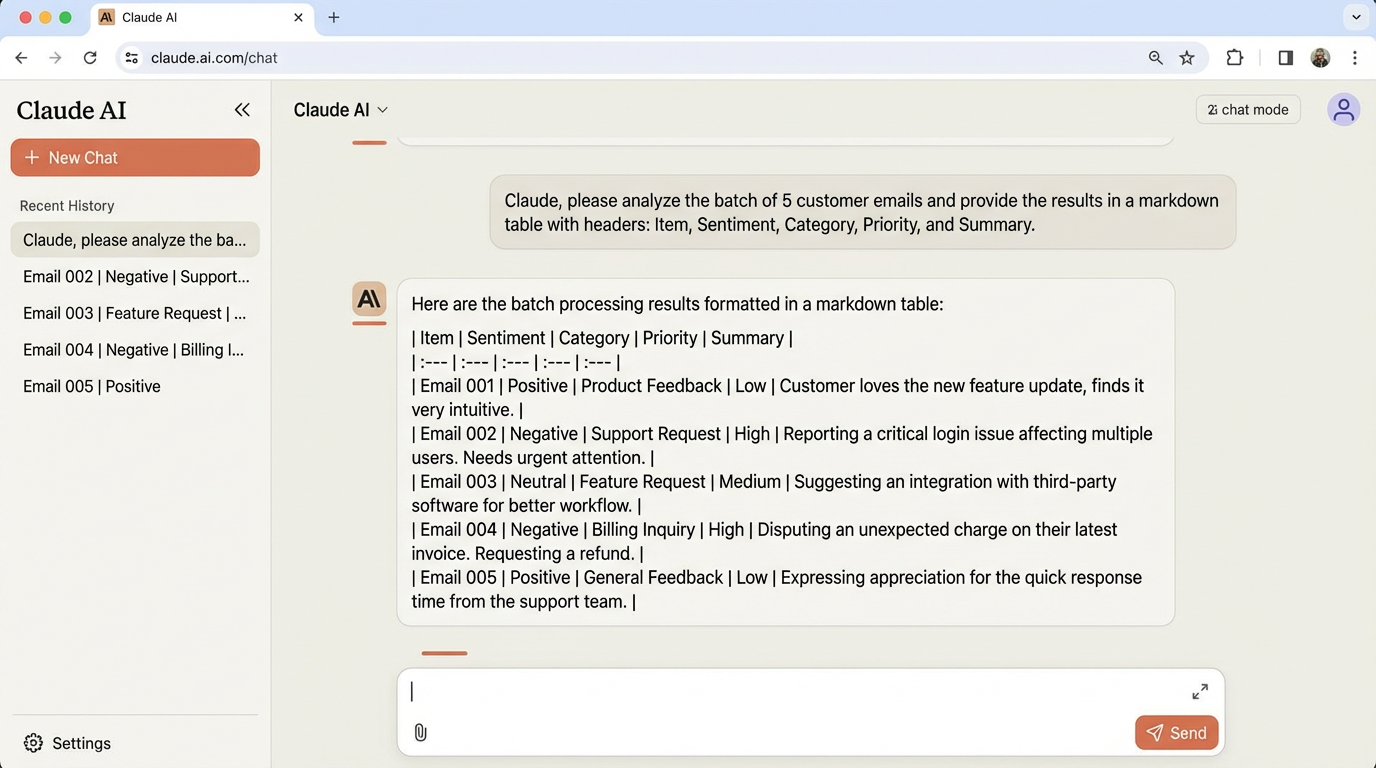Viewport: 1376px width, 768px height.
Task: Toggle the browser side panel
Action: [1286, 58]
